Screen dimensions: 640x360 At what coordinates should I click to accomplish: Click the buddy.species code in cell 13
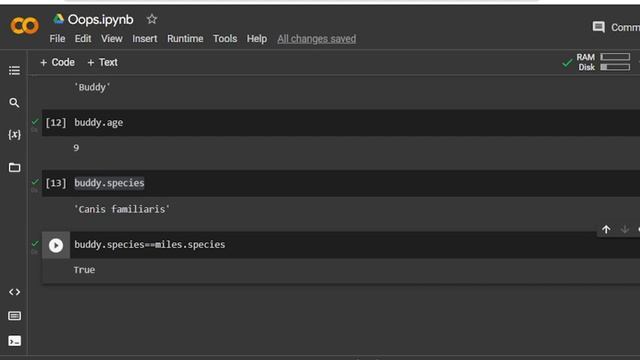[x=109, y=183]
